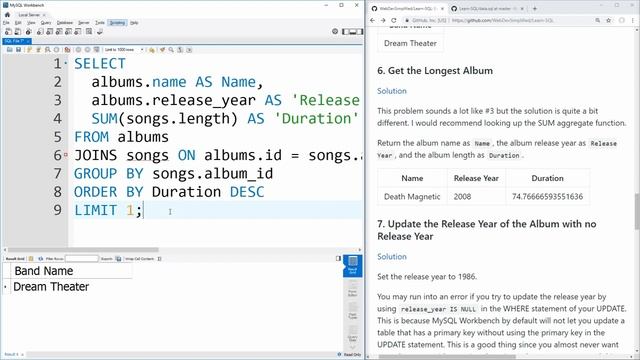
Task: Search table data icon in main toolbar
Action: point(89,32)
